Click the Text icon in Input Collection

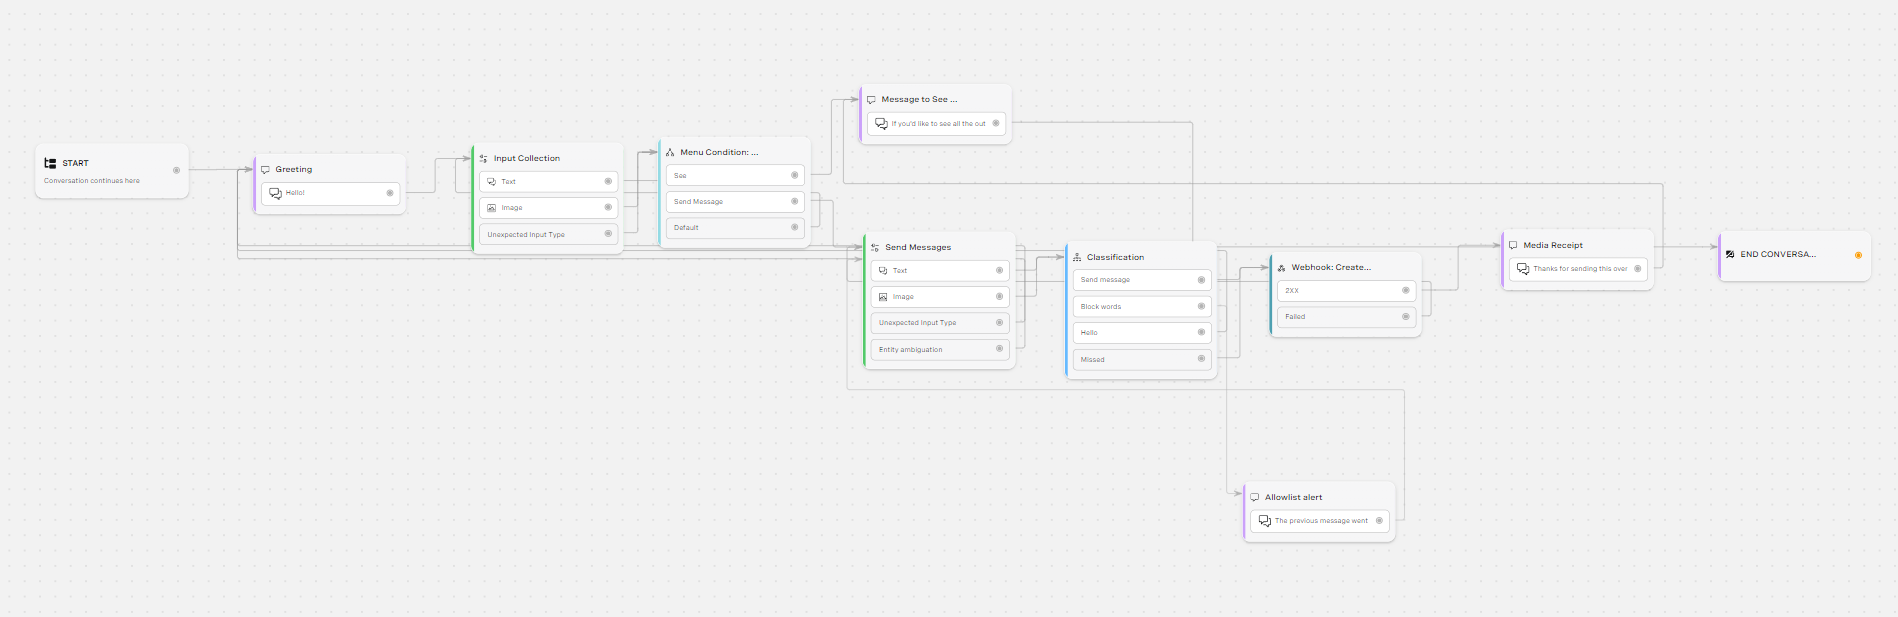[492, 182]
